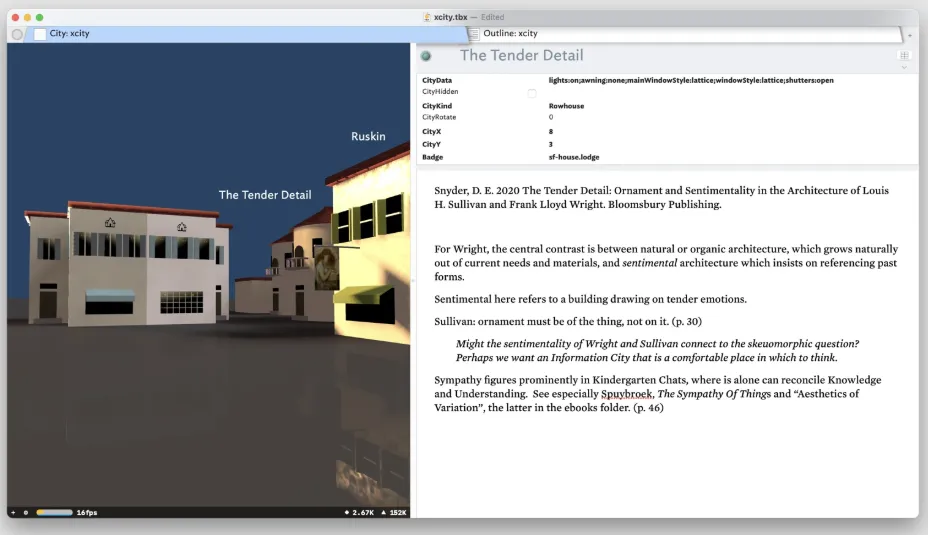Switch to the Outline: xcity tab

[x=685, y=34]
